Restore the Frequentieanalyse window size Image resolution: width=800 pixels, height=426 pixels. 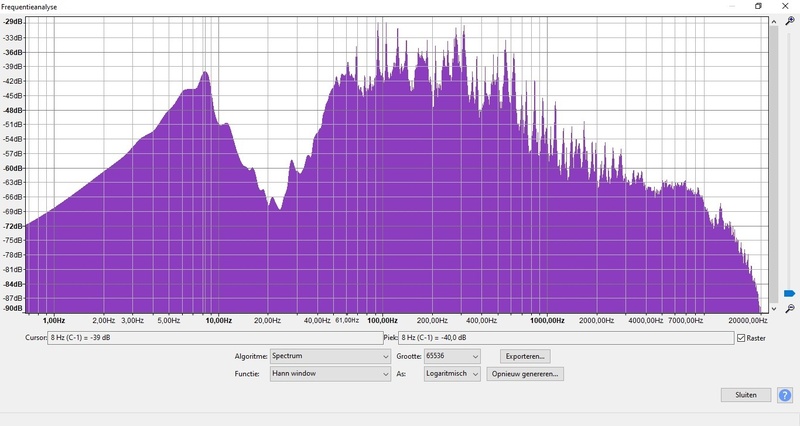pos(758,6)
